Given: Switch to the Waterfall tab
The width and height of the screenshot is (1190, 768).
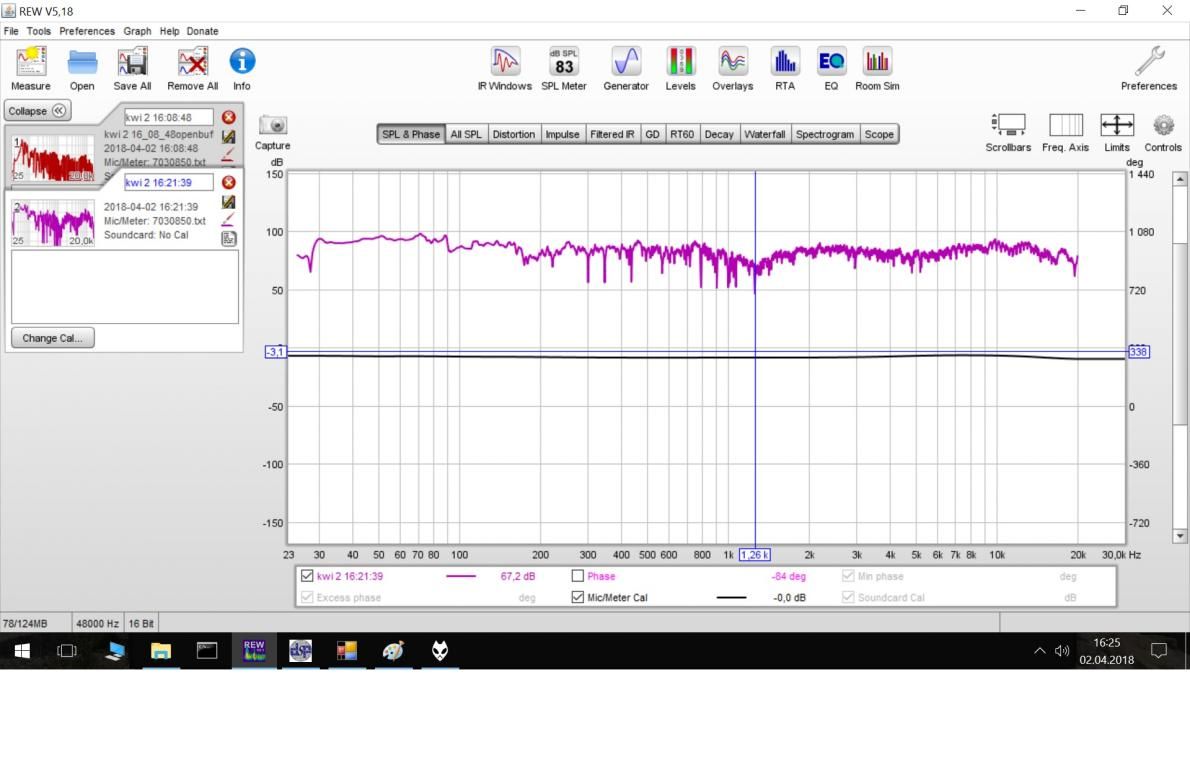Looking at the screenshot, I should pyautogui.click(x=765, y=134).
